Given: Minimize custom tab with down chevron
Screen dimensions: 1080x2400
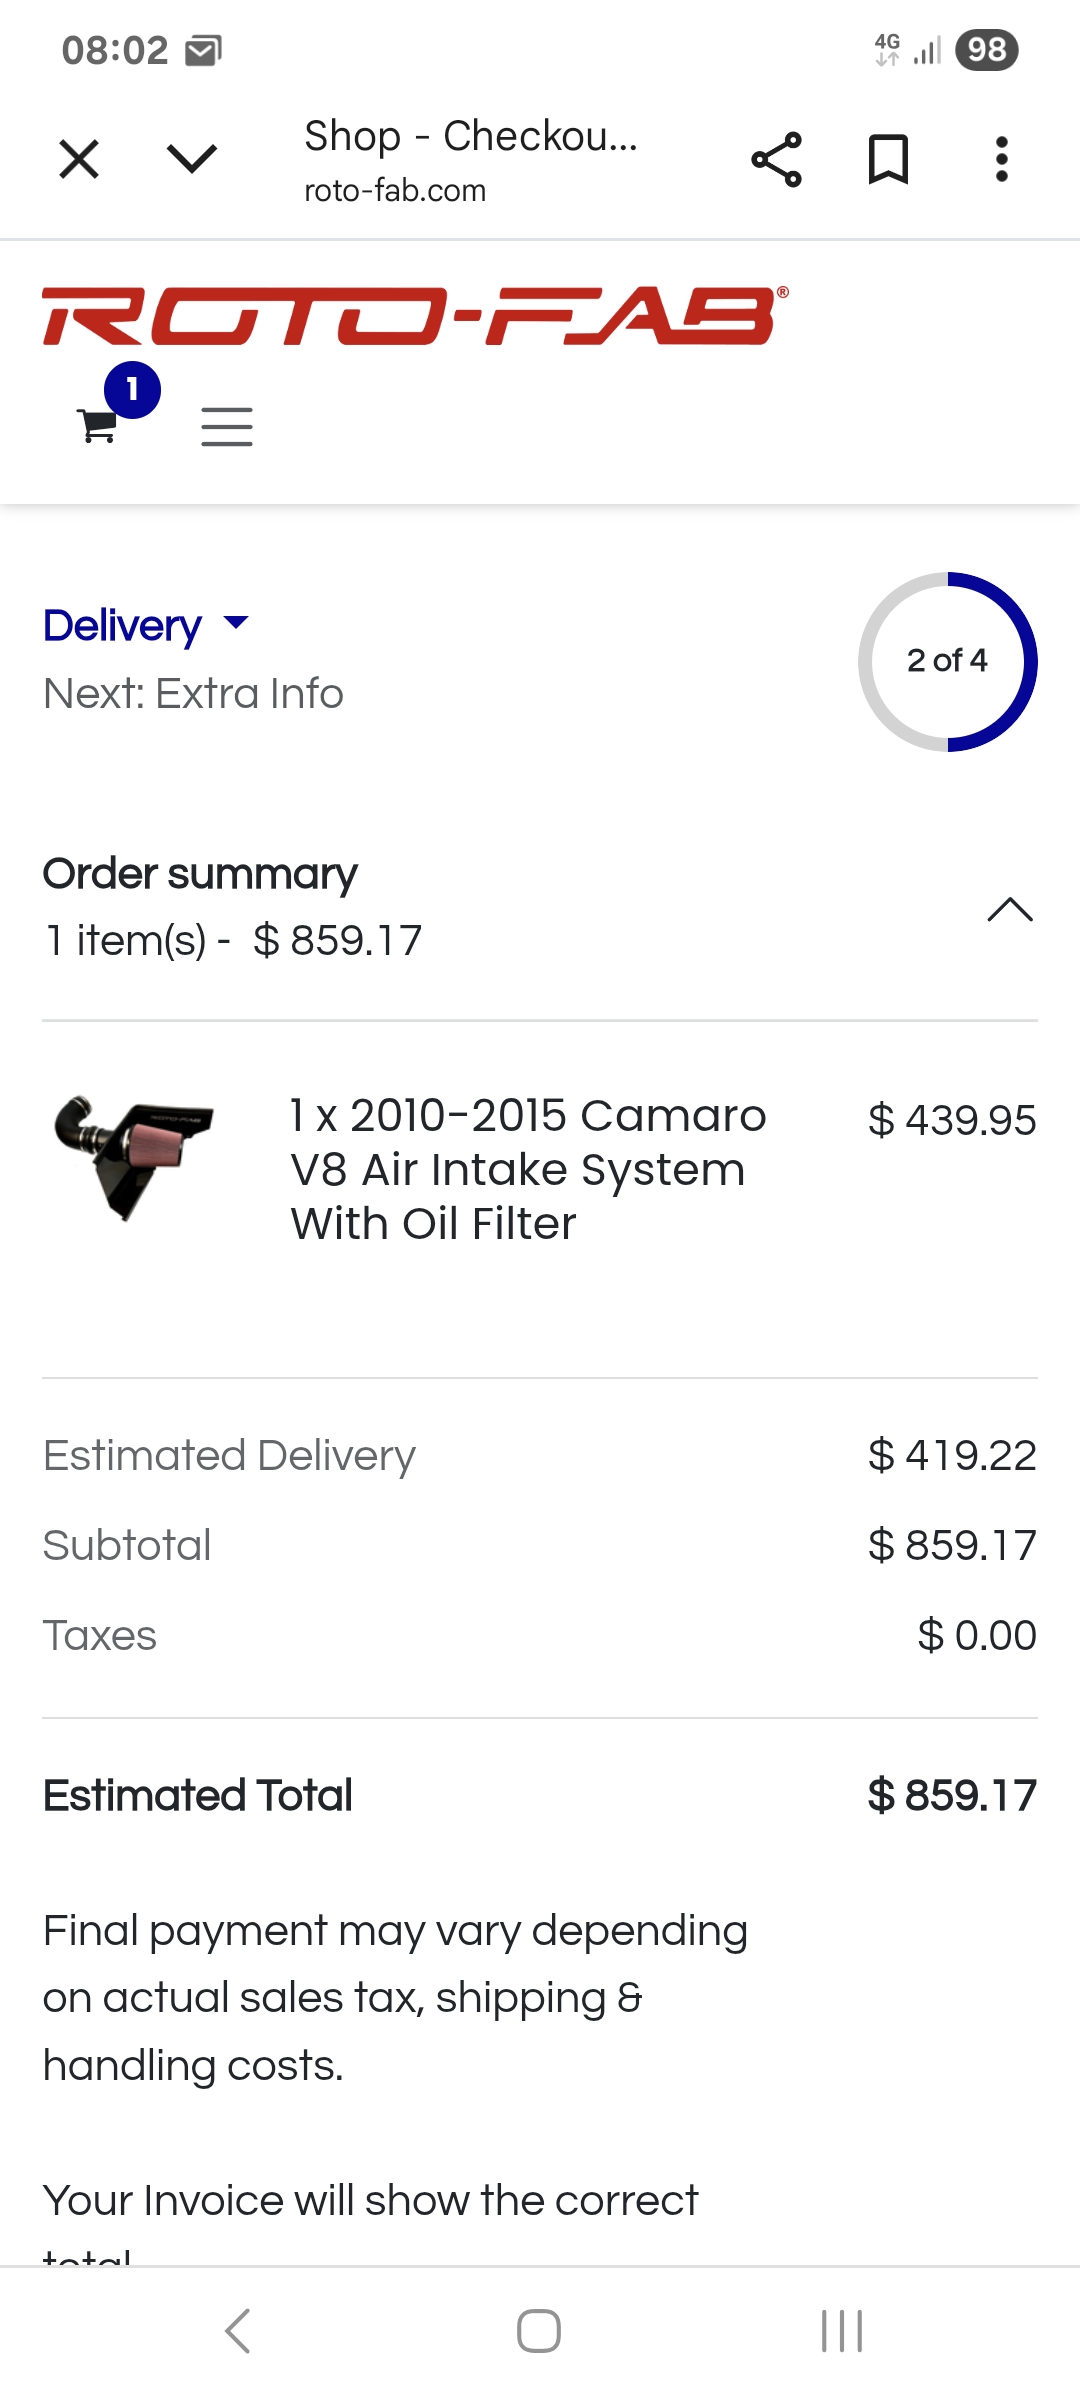Looking at the screenshot, I should pyautogui.click(x=191, y=159).
